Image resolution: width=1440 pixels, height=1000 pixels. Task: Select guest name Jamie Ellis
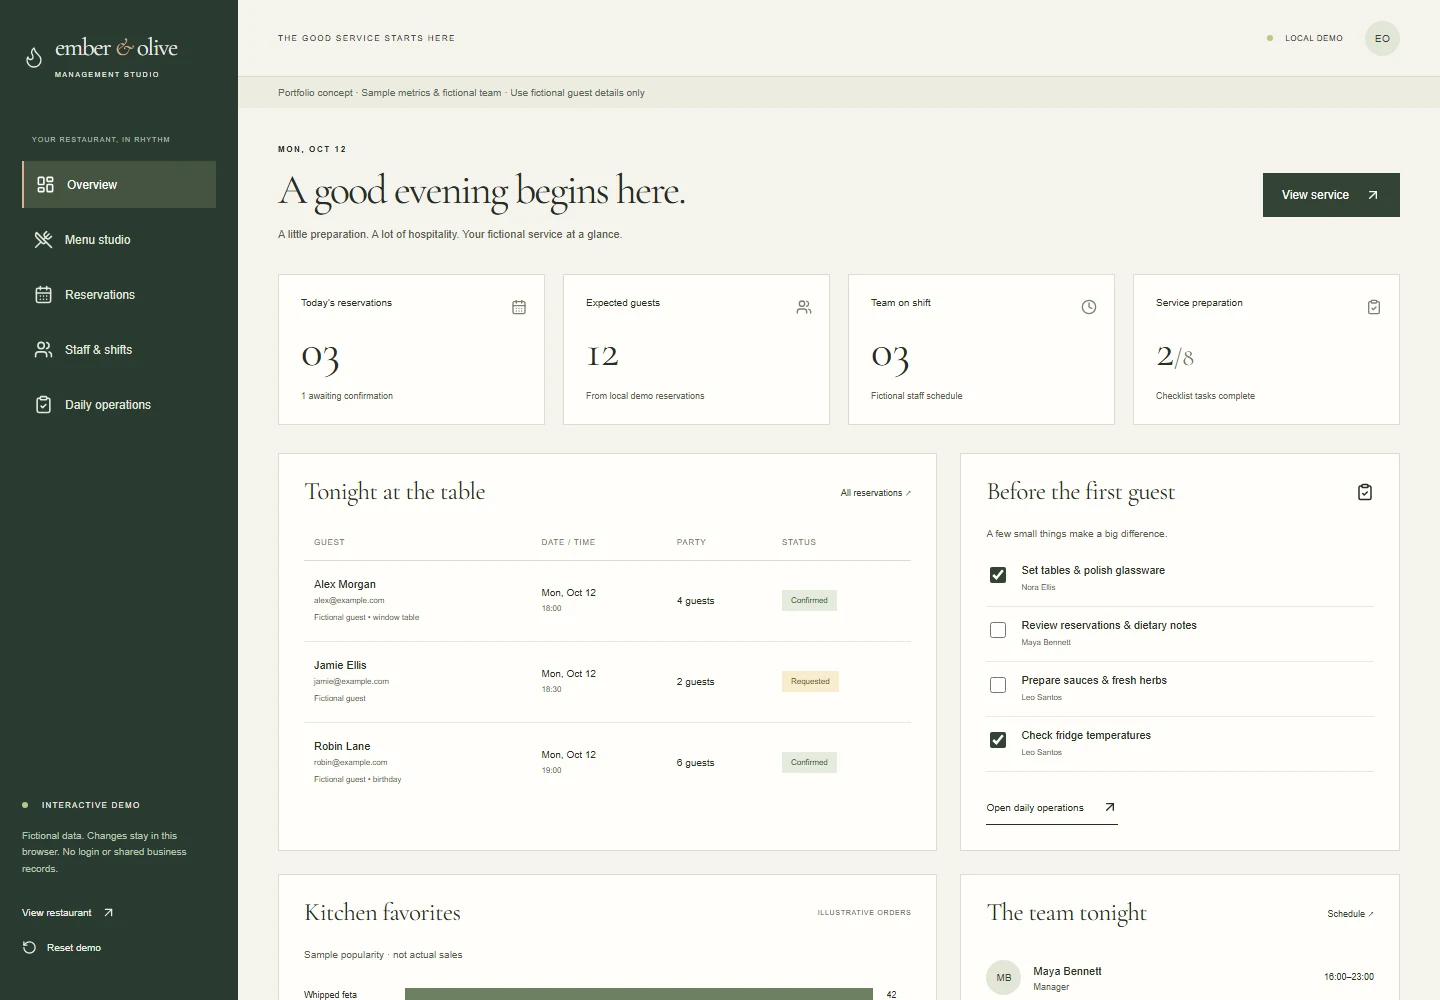(x=340, y=665)
